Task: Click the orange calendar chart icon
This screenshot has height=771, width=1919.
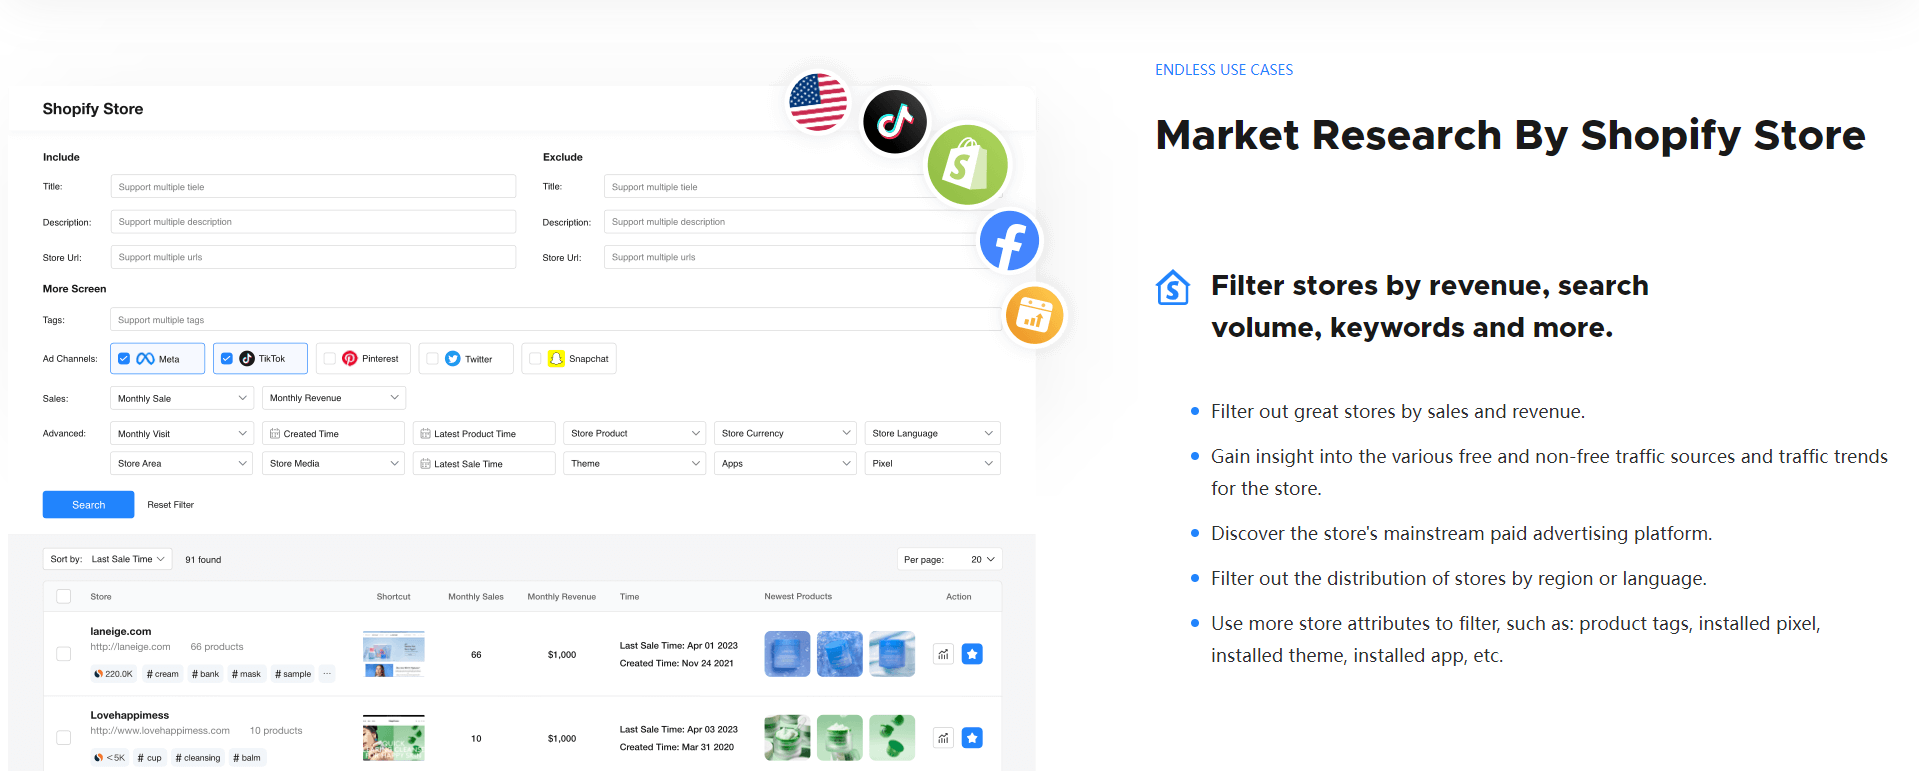Action: pyautogui.click(x=1034, y=316)
